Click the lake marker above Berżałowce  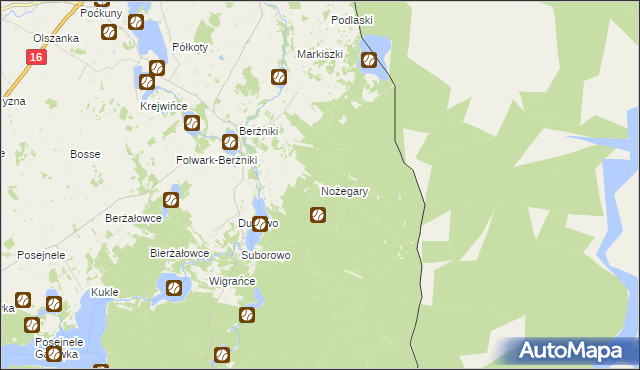coord(171,200)
